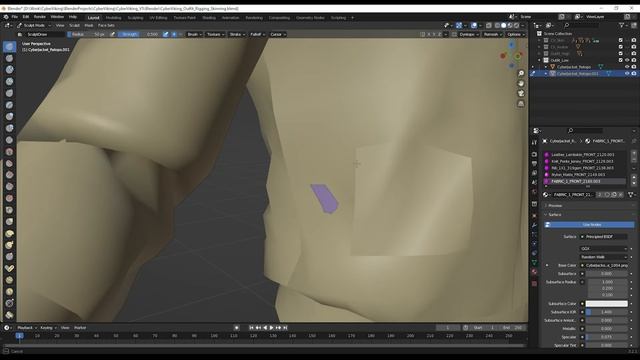Viewport: 640px width, 360px height.
Task: Open the Object Data properties tab
Action: click(x=534, y=263)
